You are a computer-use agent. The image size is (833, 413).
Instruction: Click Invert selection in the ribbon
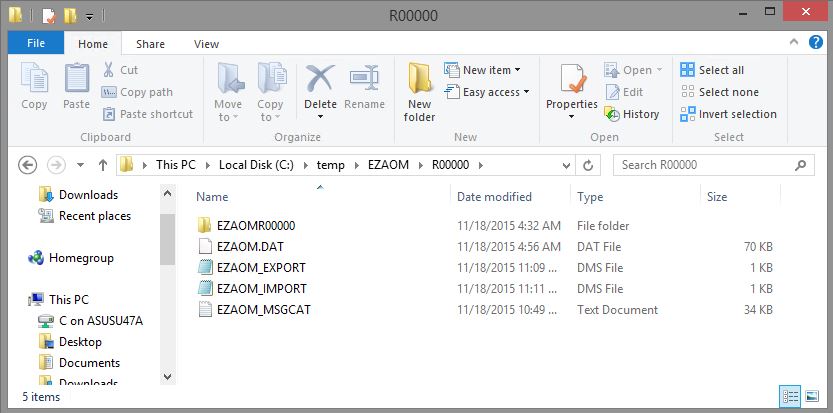tap(728, 114)
